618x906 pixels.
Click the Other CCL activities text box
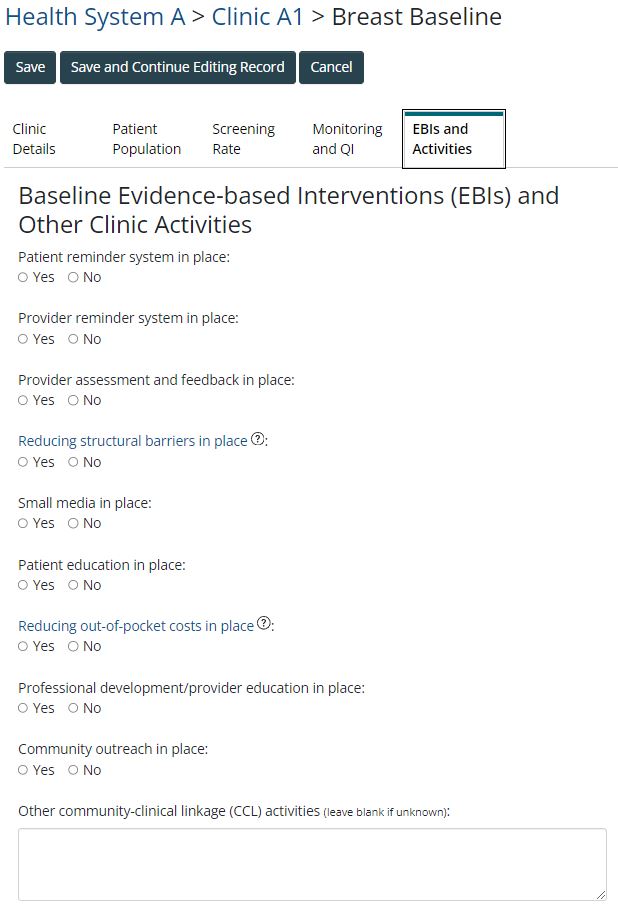(x=312, y=864)
